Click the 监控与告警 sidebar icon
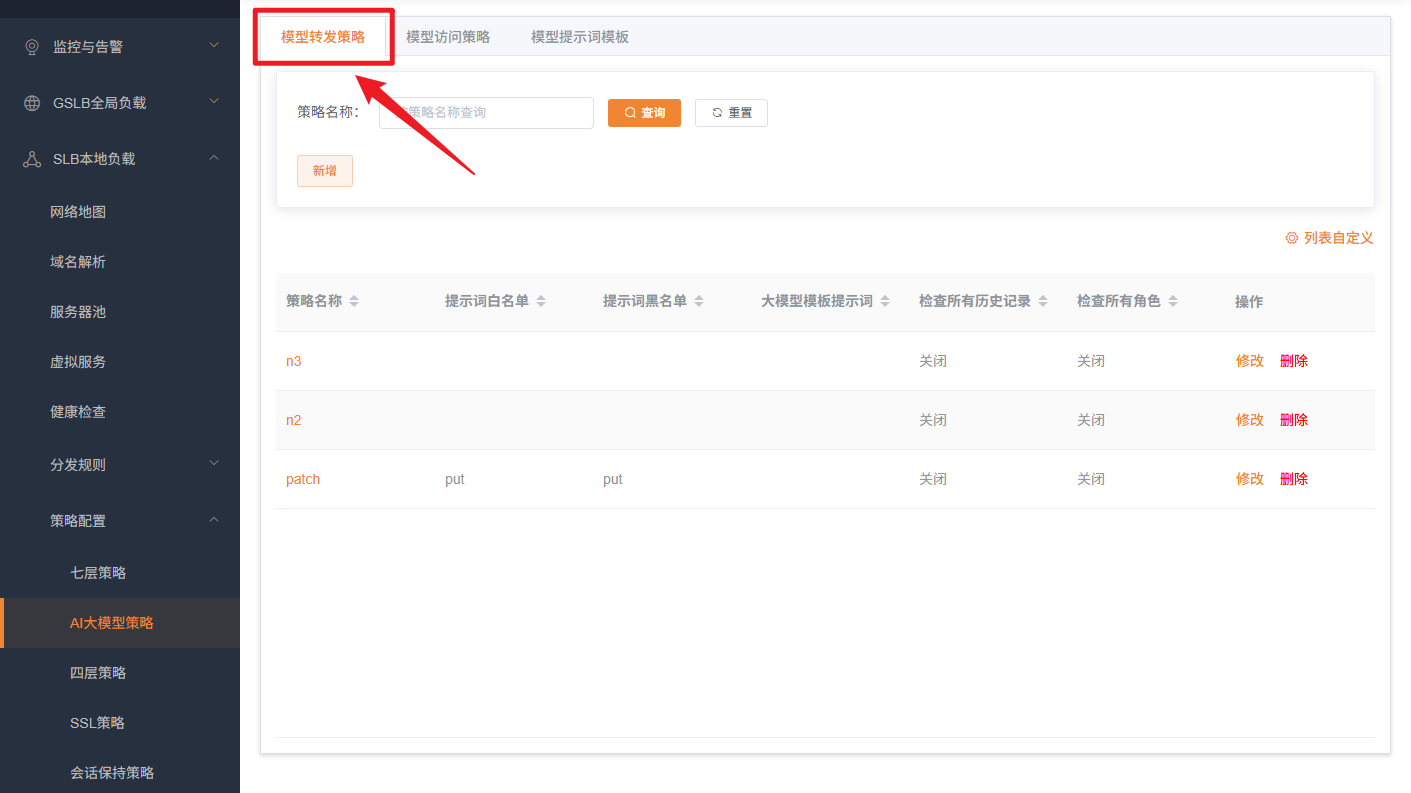Viewport: 1411px width, 793px height. (32, 47)
